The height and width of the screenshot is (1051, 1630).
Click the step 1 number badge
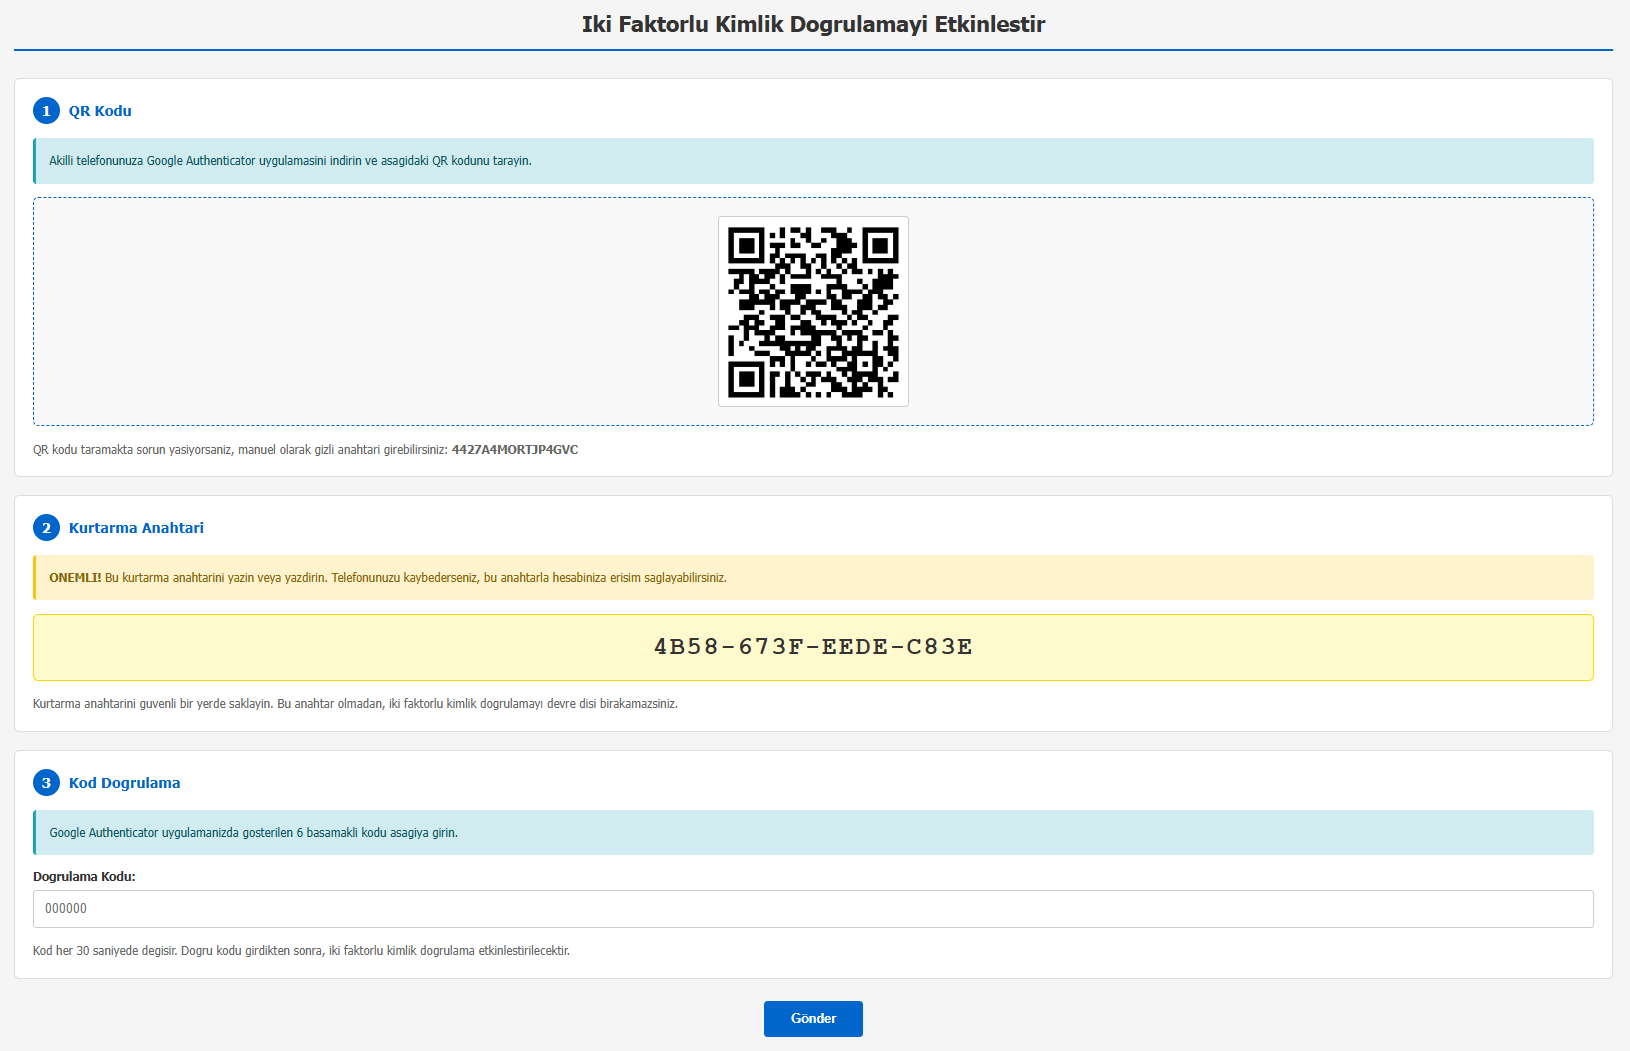(x=46, y=111)
